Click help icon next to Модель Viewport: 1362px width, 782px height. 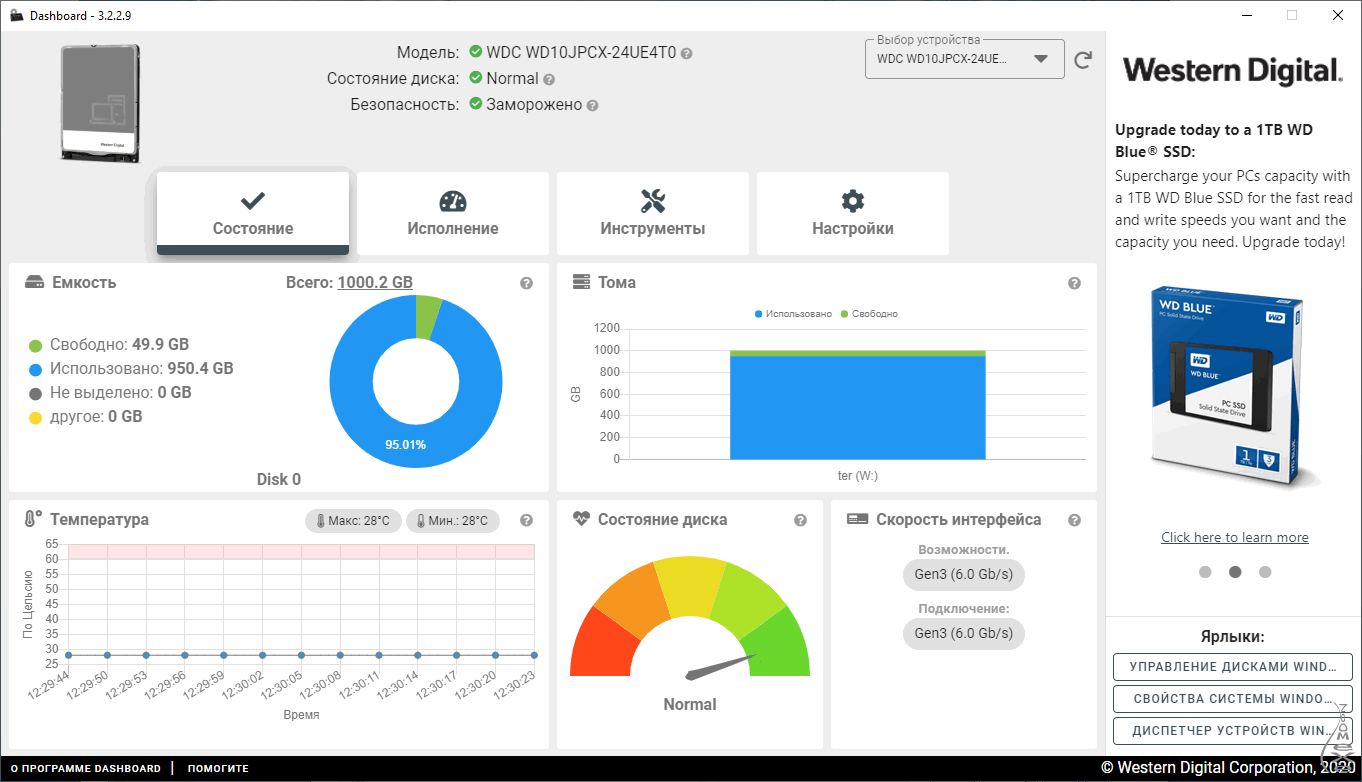(x=687, y=53)
